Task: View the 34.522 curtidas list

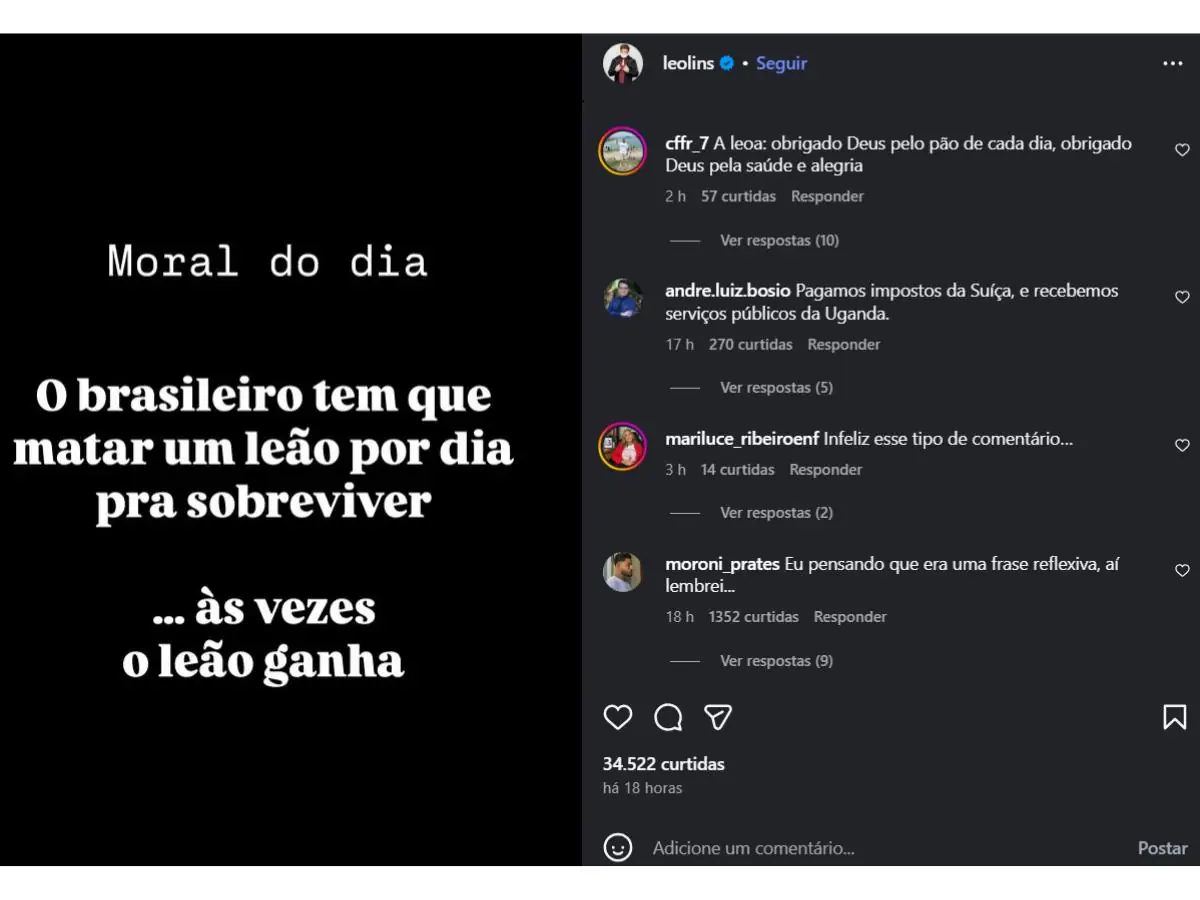Action: (663, 763)
